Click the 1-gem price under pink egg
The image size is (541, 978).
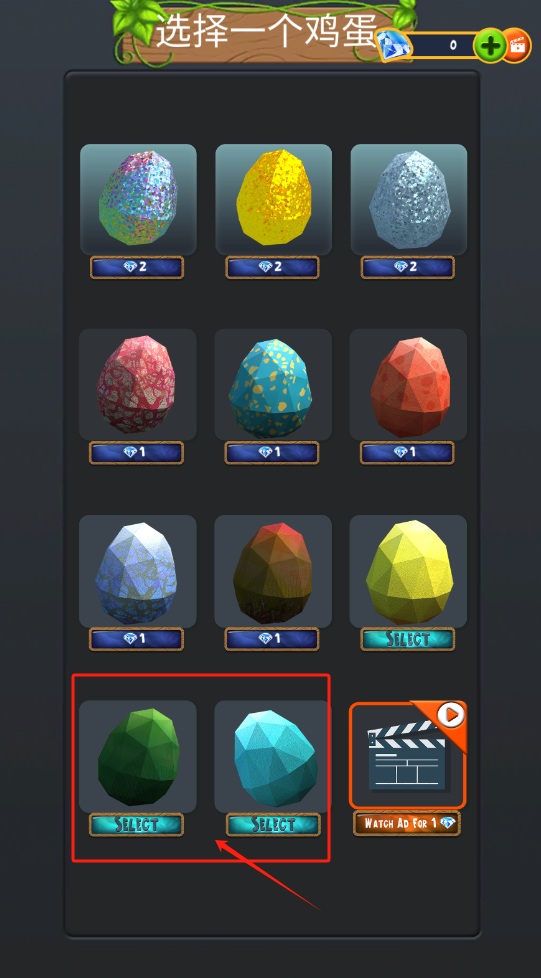(137, 452)
